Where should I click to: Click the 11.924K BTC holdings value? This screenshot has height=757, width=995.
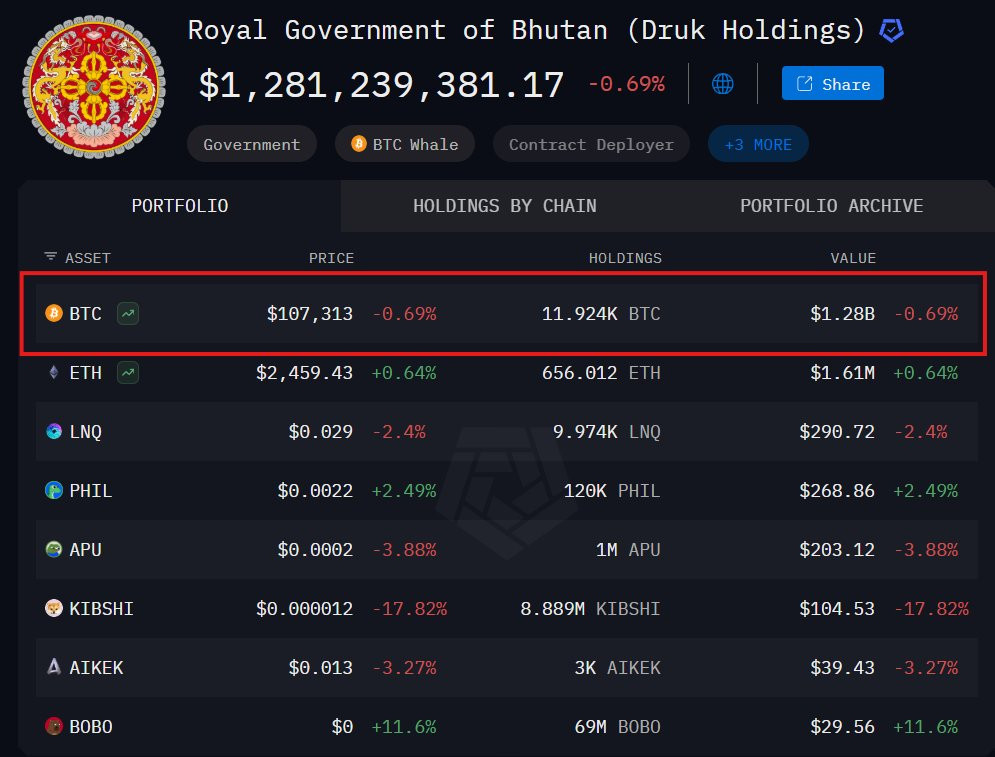tap(601, 313)
